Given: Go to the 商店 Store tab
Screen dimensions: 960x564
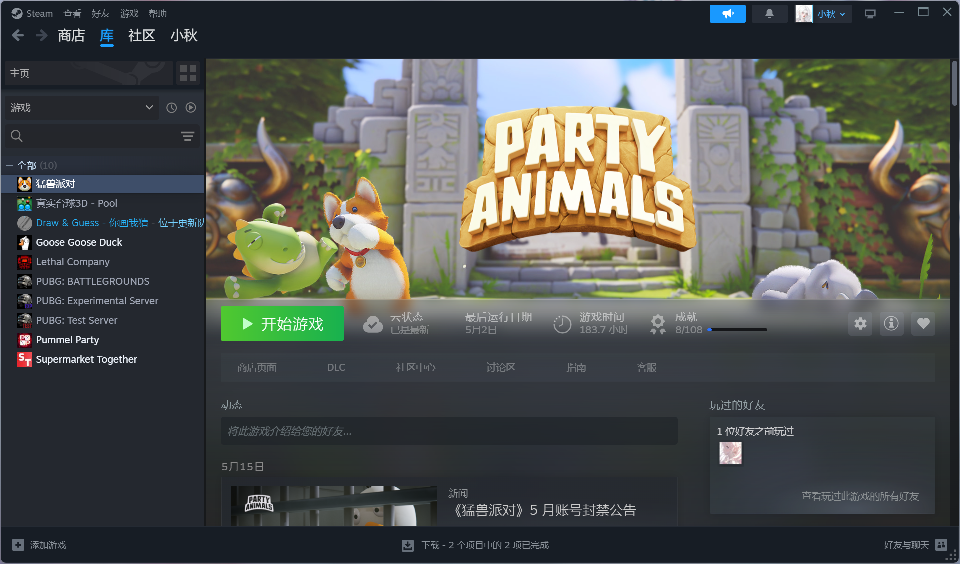Looking at the screenshot, I should [x=71, y=36].
